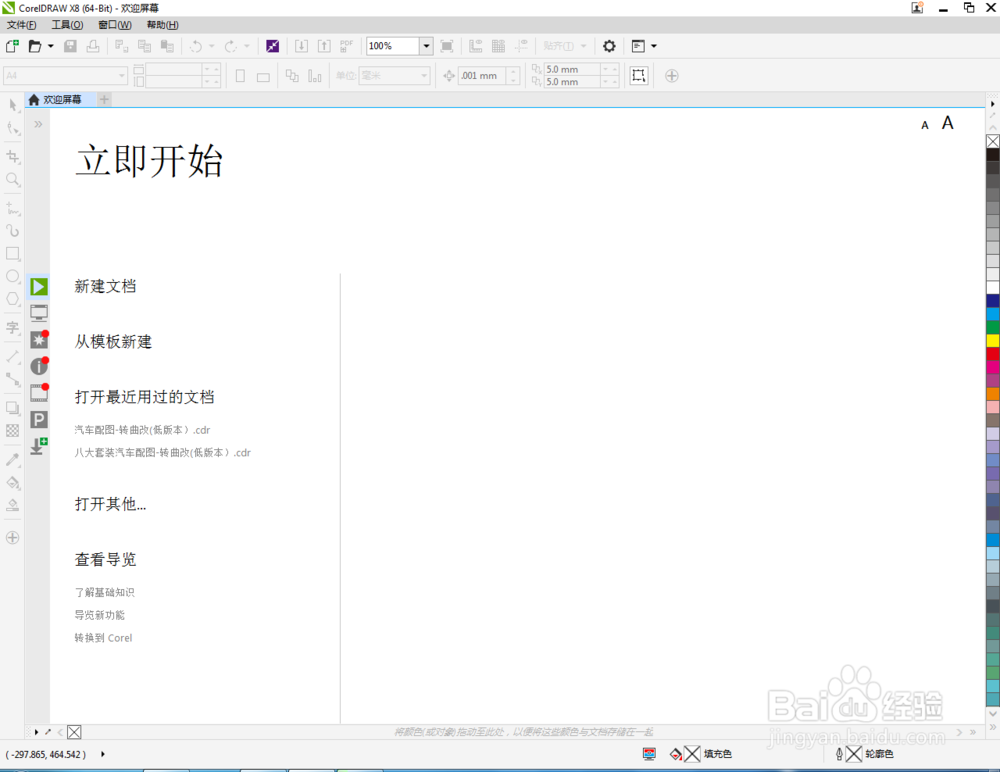Click the small A decrease text size
Viewport: 1000px width, 772px height.
(925, 126)
